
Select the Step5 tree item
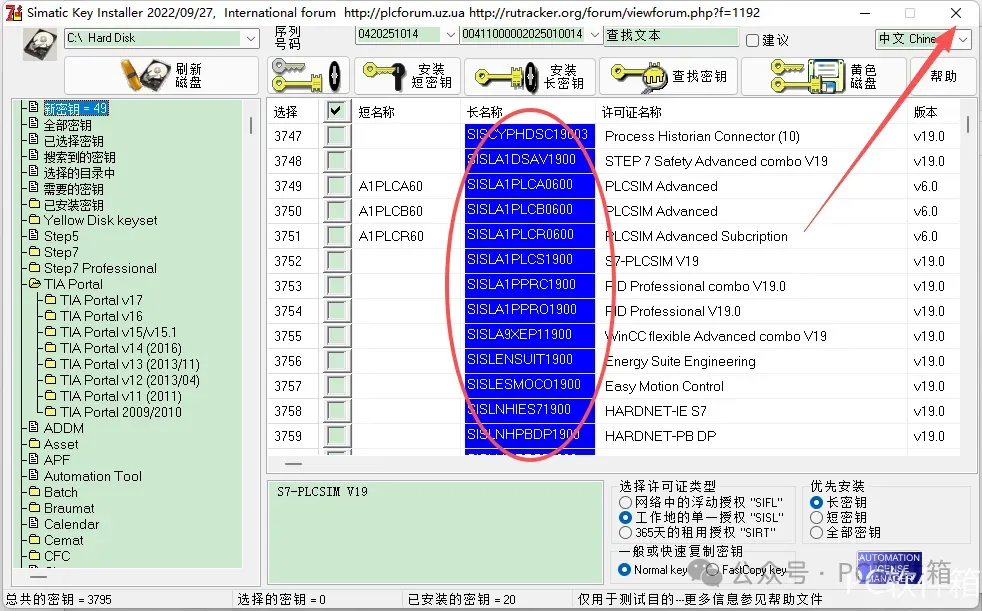[61, 236]
